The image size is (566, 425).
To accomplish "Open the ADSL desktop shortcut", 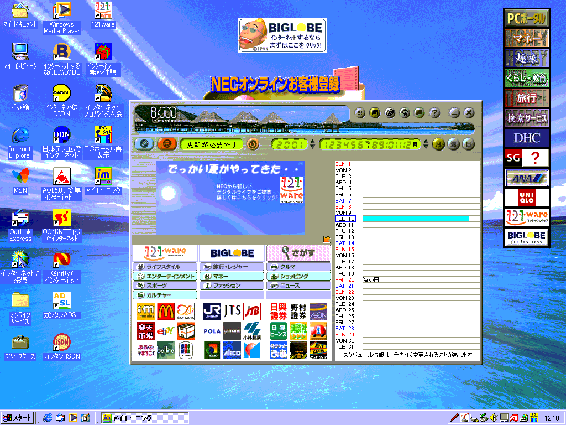I will tap(62, 305).
